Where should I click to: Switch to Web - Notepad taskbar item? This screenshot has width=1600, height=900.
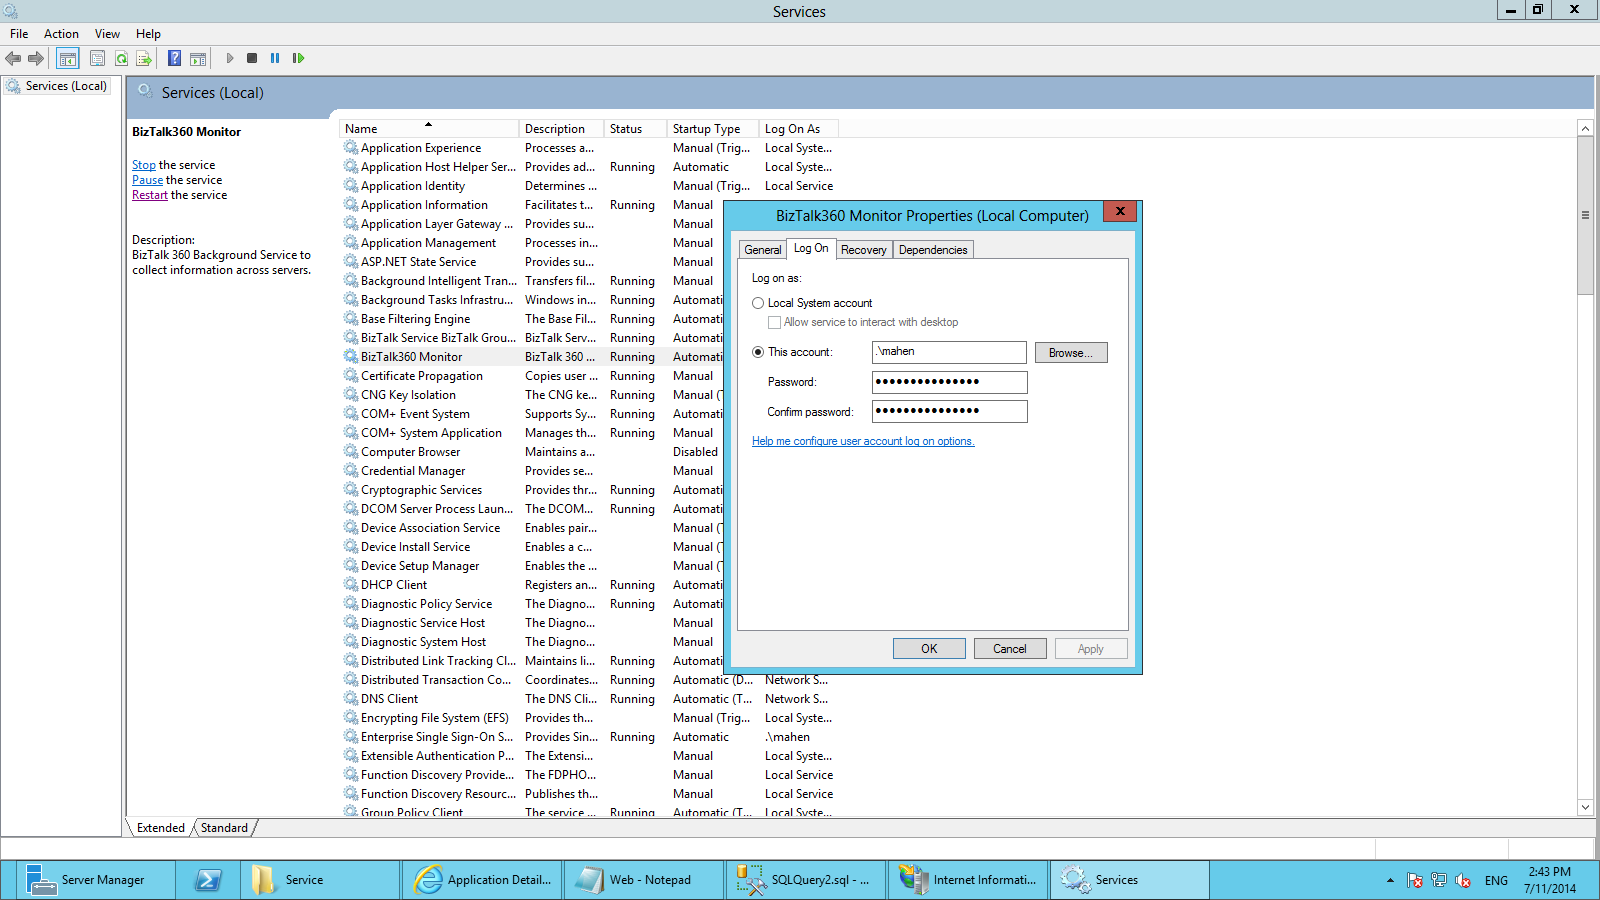[x=645, y=880]
